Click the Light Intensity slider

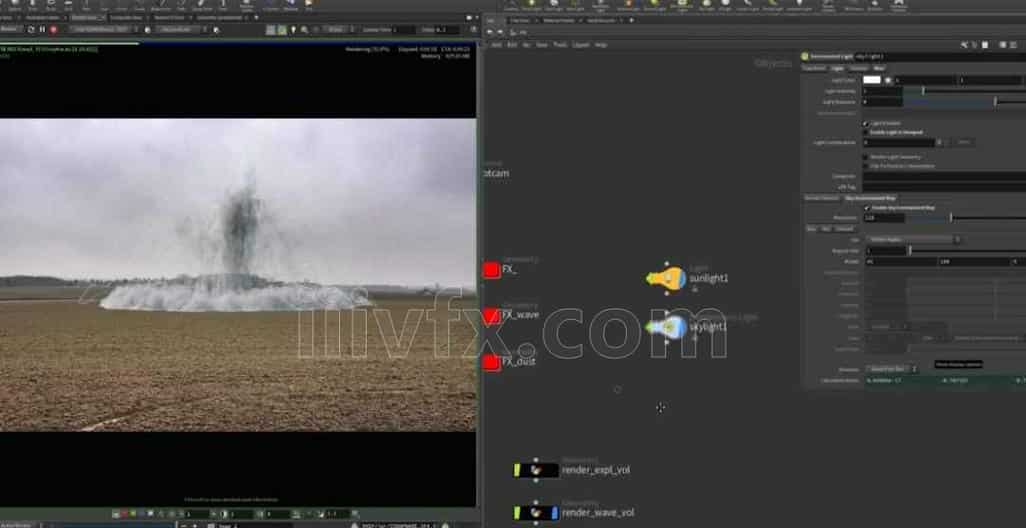(965, 91)
